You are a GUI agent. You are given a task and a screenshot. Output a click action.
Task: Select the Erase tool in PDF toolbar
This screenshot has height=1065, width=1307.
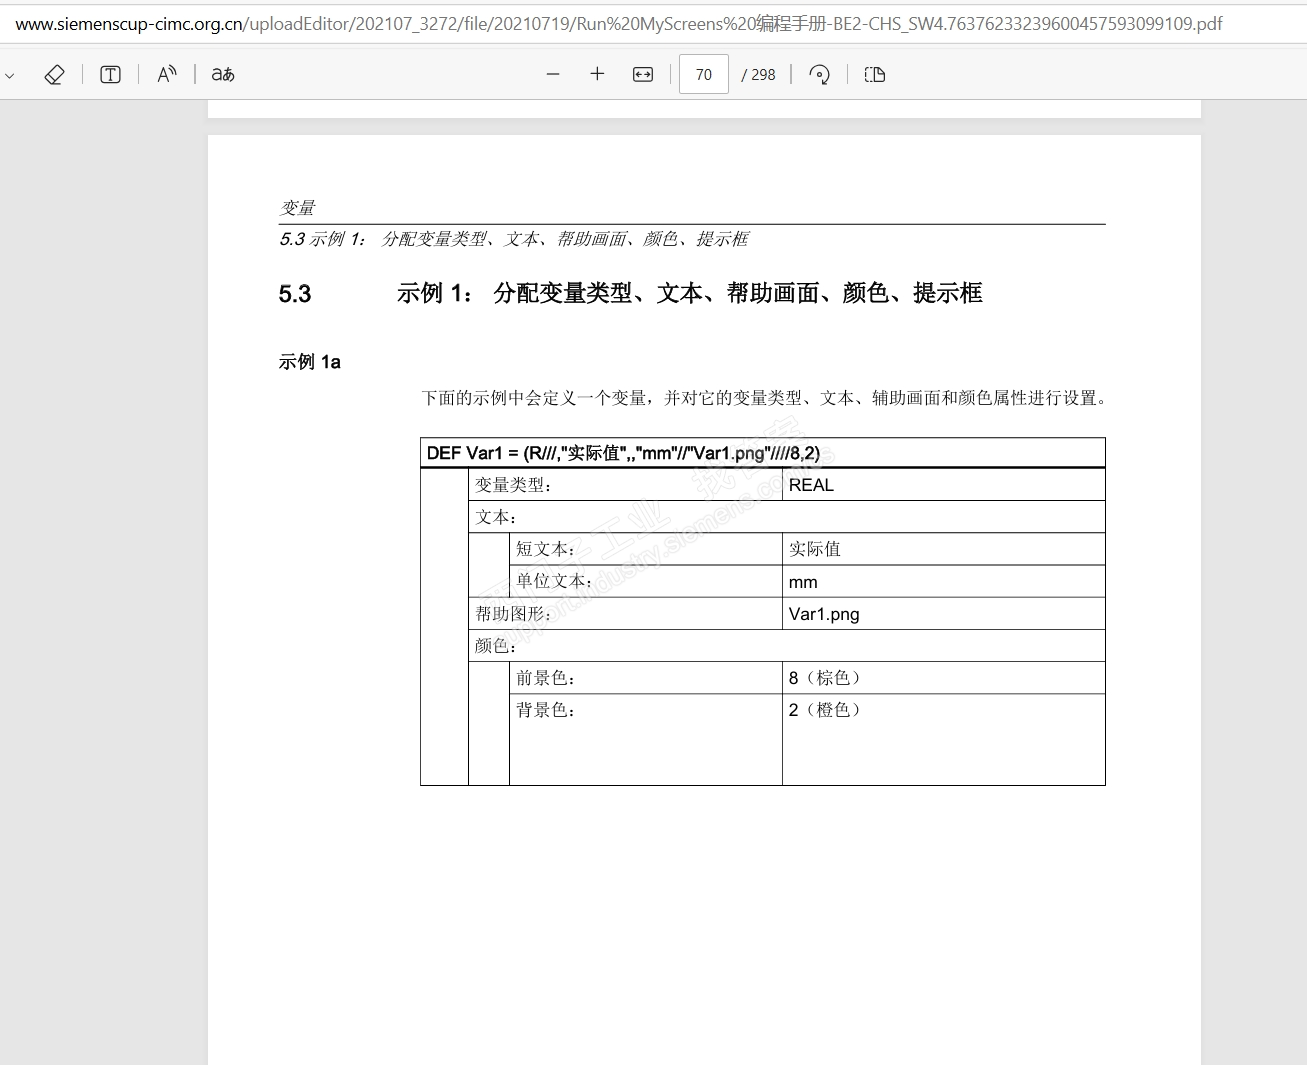coord(55,74)
